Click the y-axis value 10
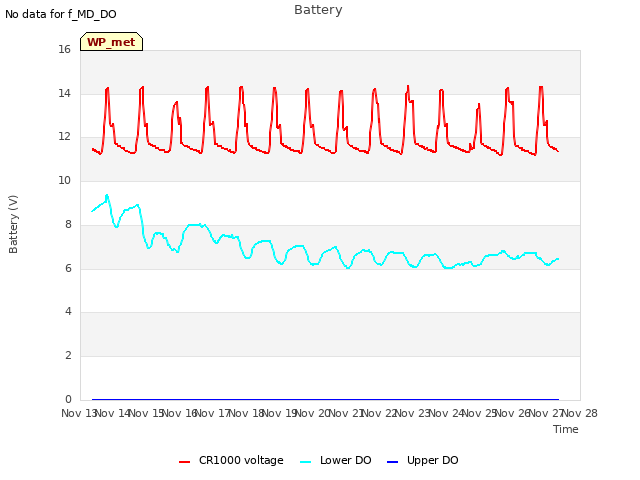This screenshot has width=640, height=480. click(x=64, y=180)
